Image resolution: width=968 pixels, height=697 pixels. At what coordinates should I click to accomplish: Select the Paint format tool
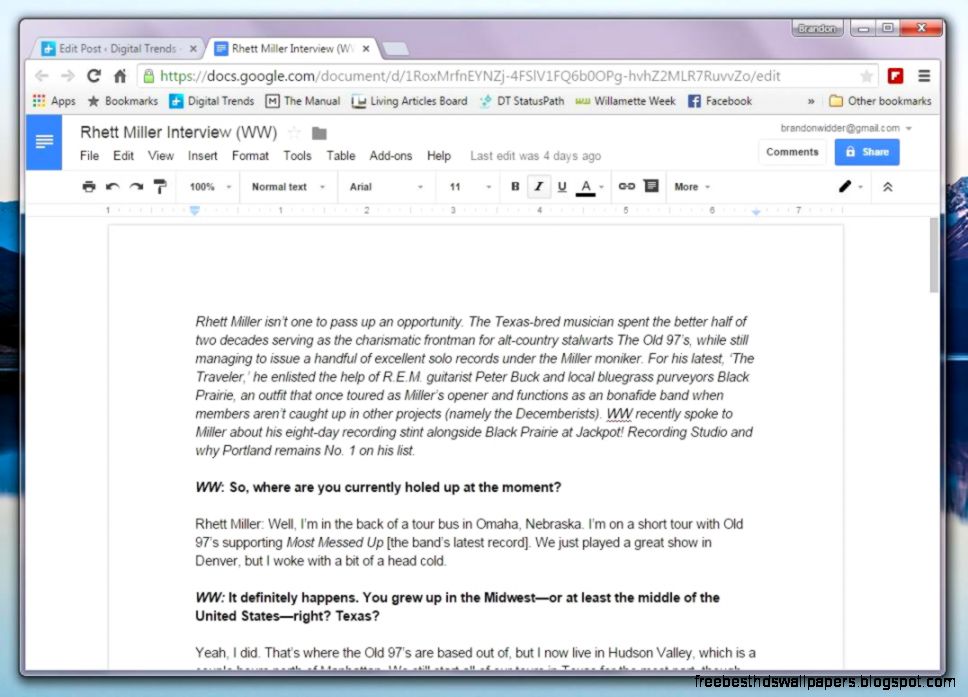[158, 187]
